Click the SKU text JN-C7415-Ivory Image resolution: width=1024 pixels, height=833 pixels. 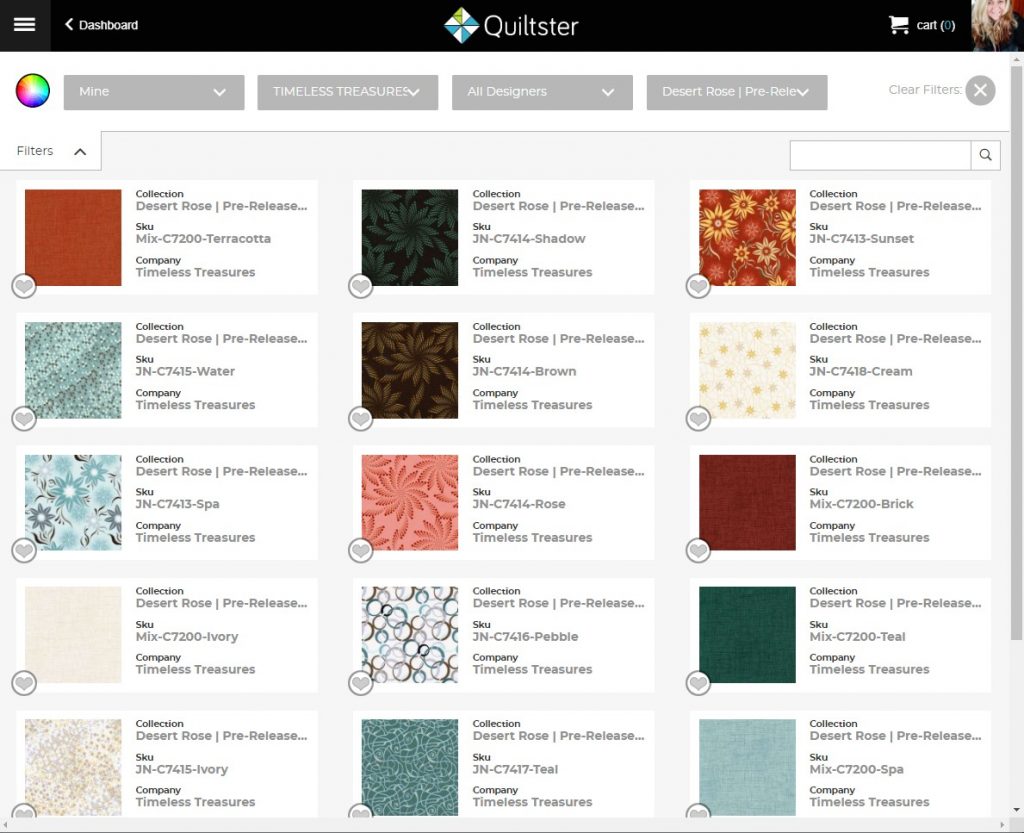pos(182,769)
